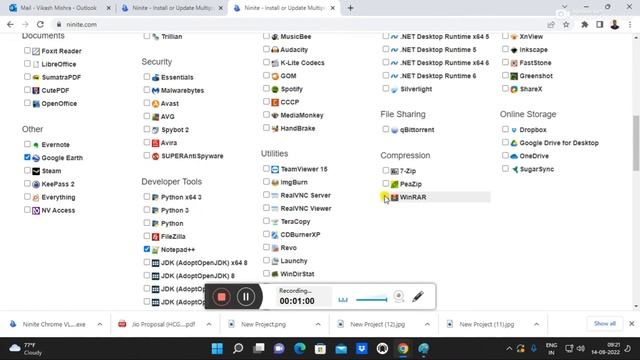Click the TeamViewer 15 icon

click(275, 169)
